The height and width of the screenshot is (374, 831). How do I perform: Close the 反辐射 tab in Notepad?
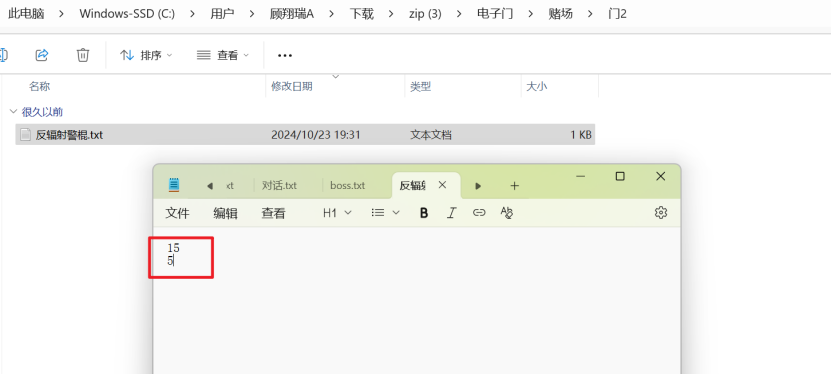click(442, 185)
